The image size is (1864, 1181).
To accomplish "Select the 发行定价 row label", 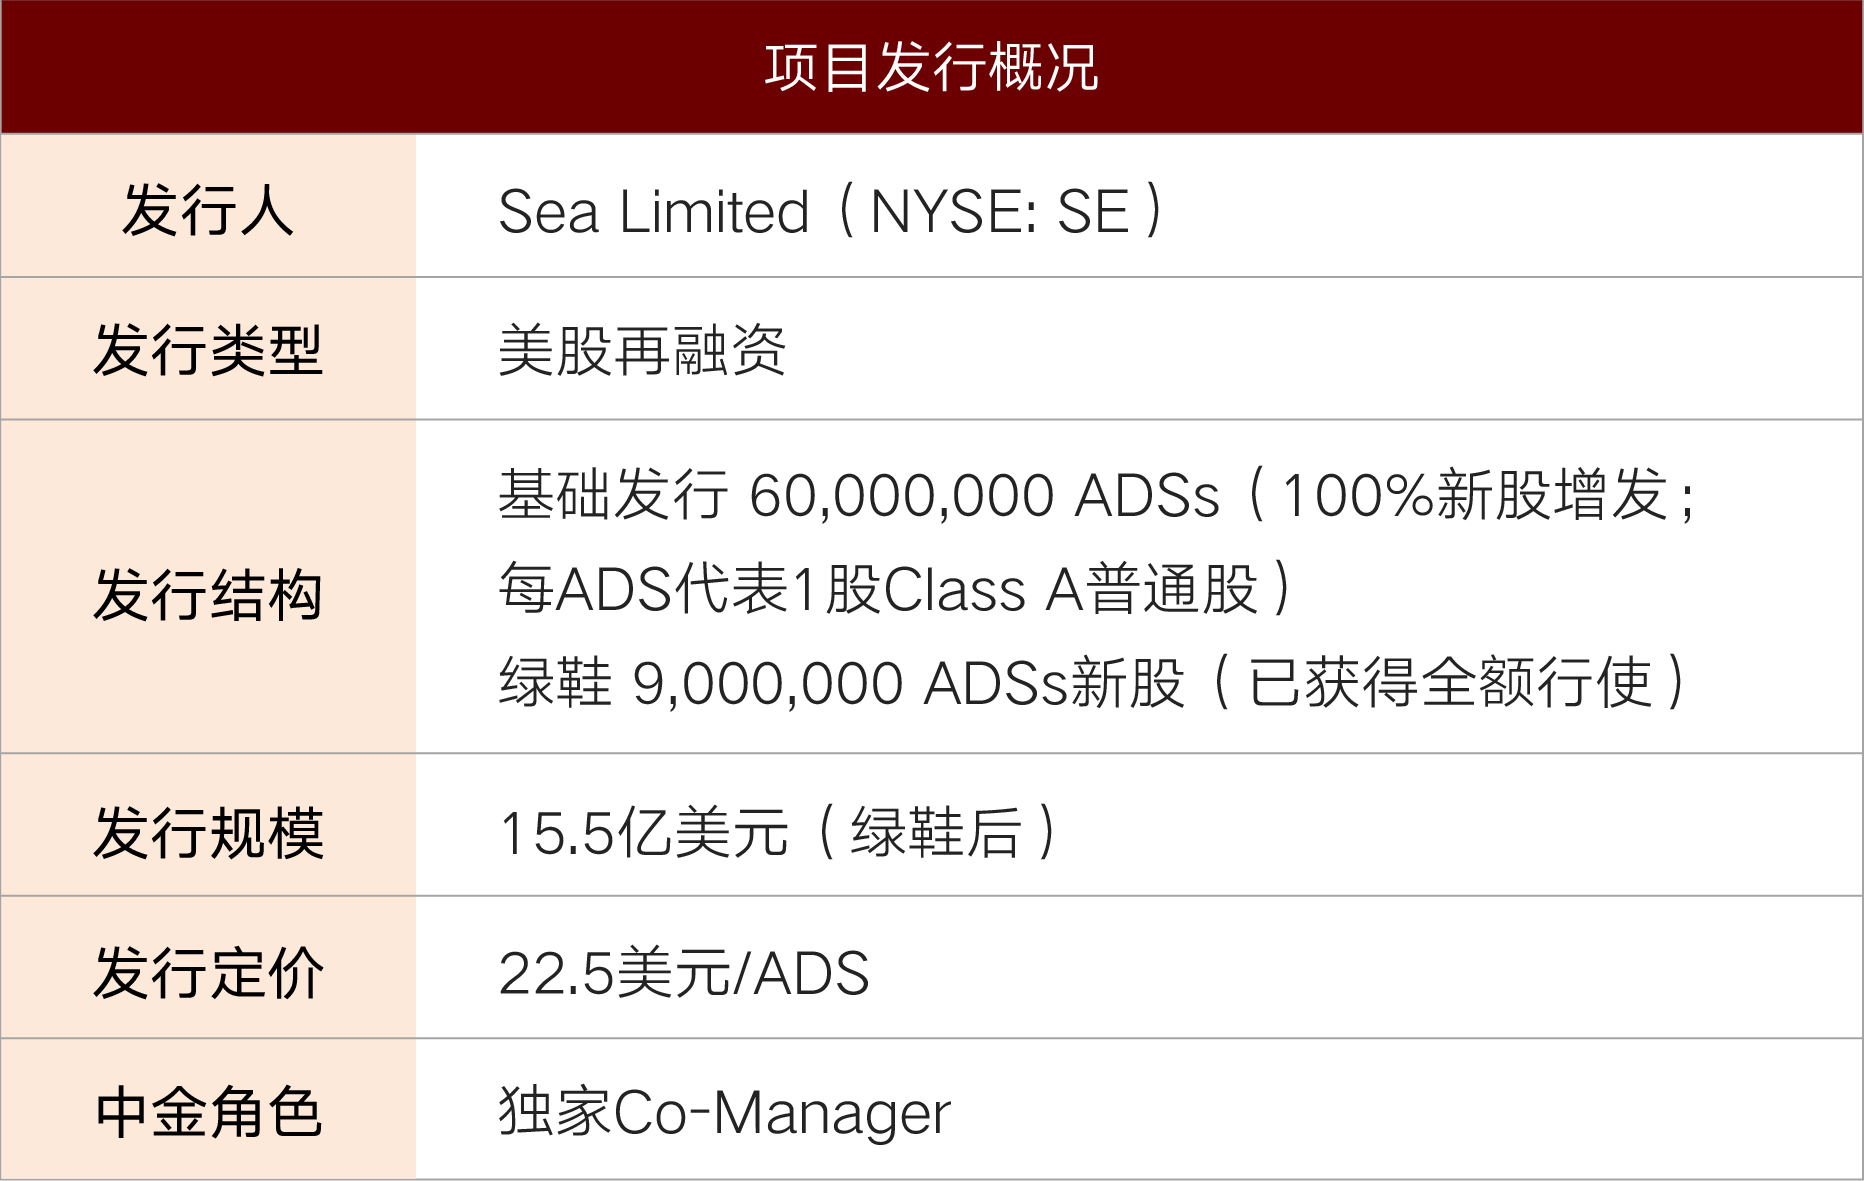I will (208, 973).
